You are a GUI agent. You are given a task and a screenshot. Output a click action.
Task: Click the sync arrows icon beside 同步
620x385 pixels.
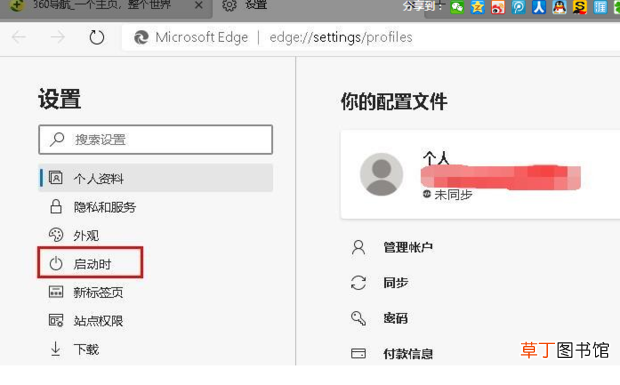tap(358, 283)
